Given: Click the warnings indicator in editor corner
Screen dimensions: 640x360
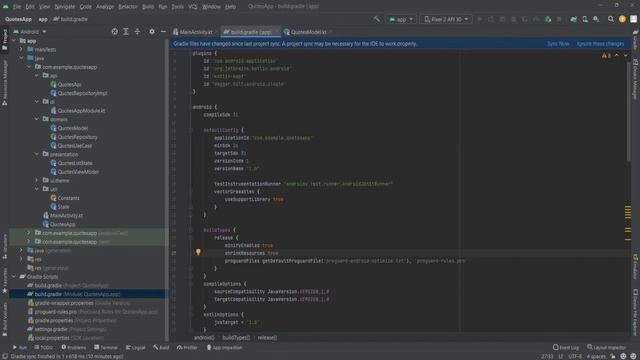Looking at the screenshot, I should point(606,56).
